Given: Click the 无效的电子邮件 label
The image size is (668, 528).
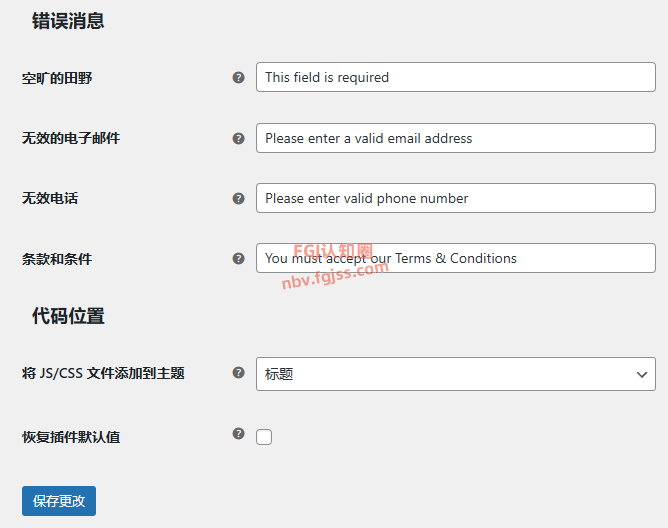Looking at the screenshot, I should click(71, 138).
